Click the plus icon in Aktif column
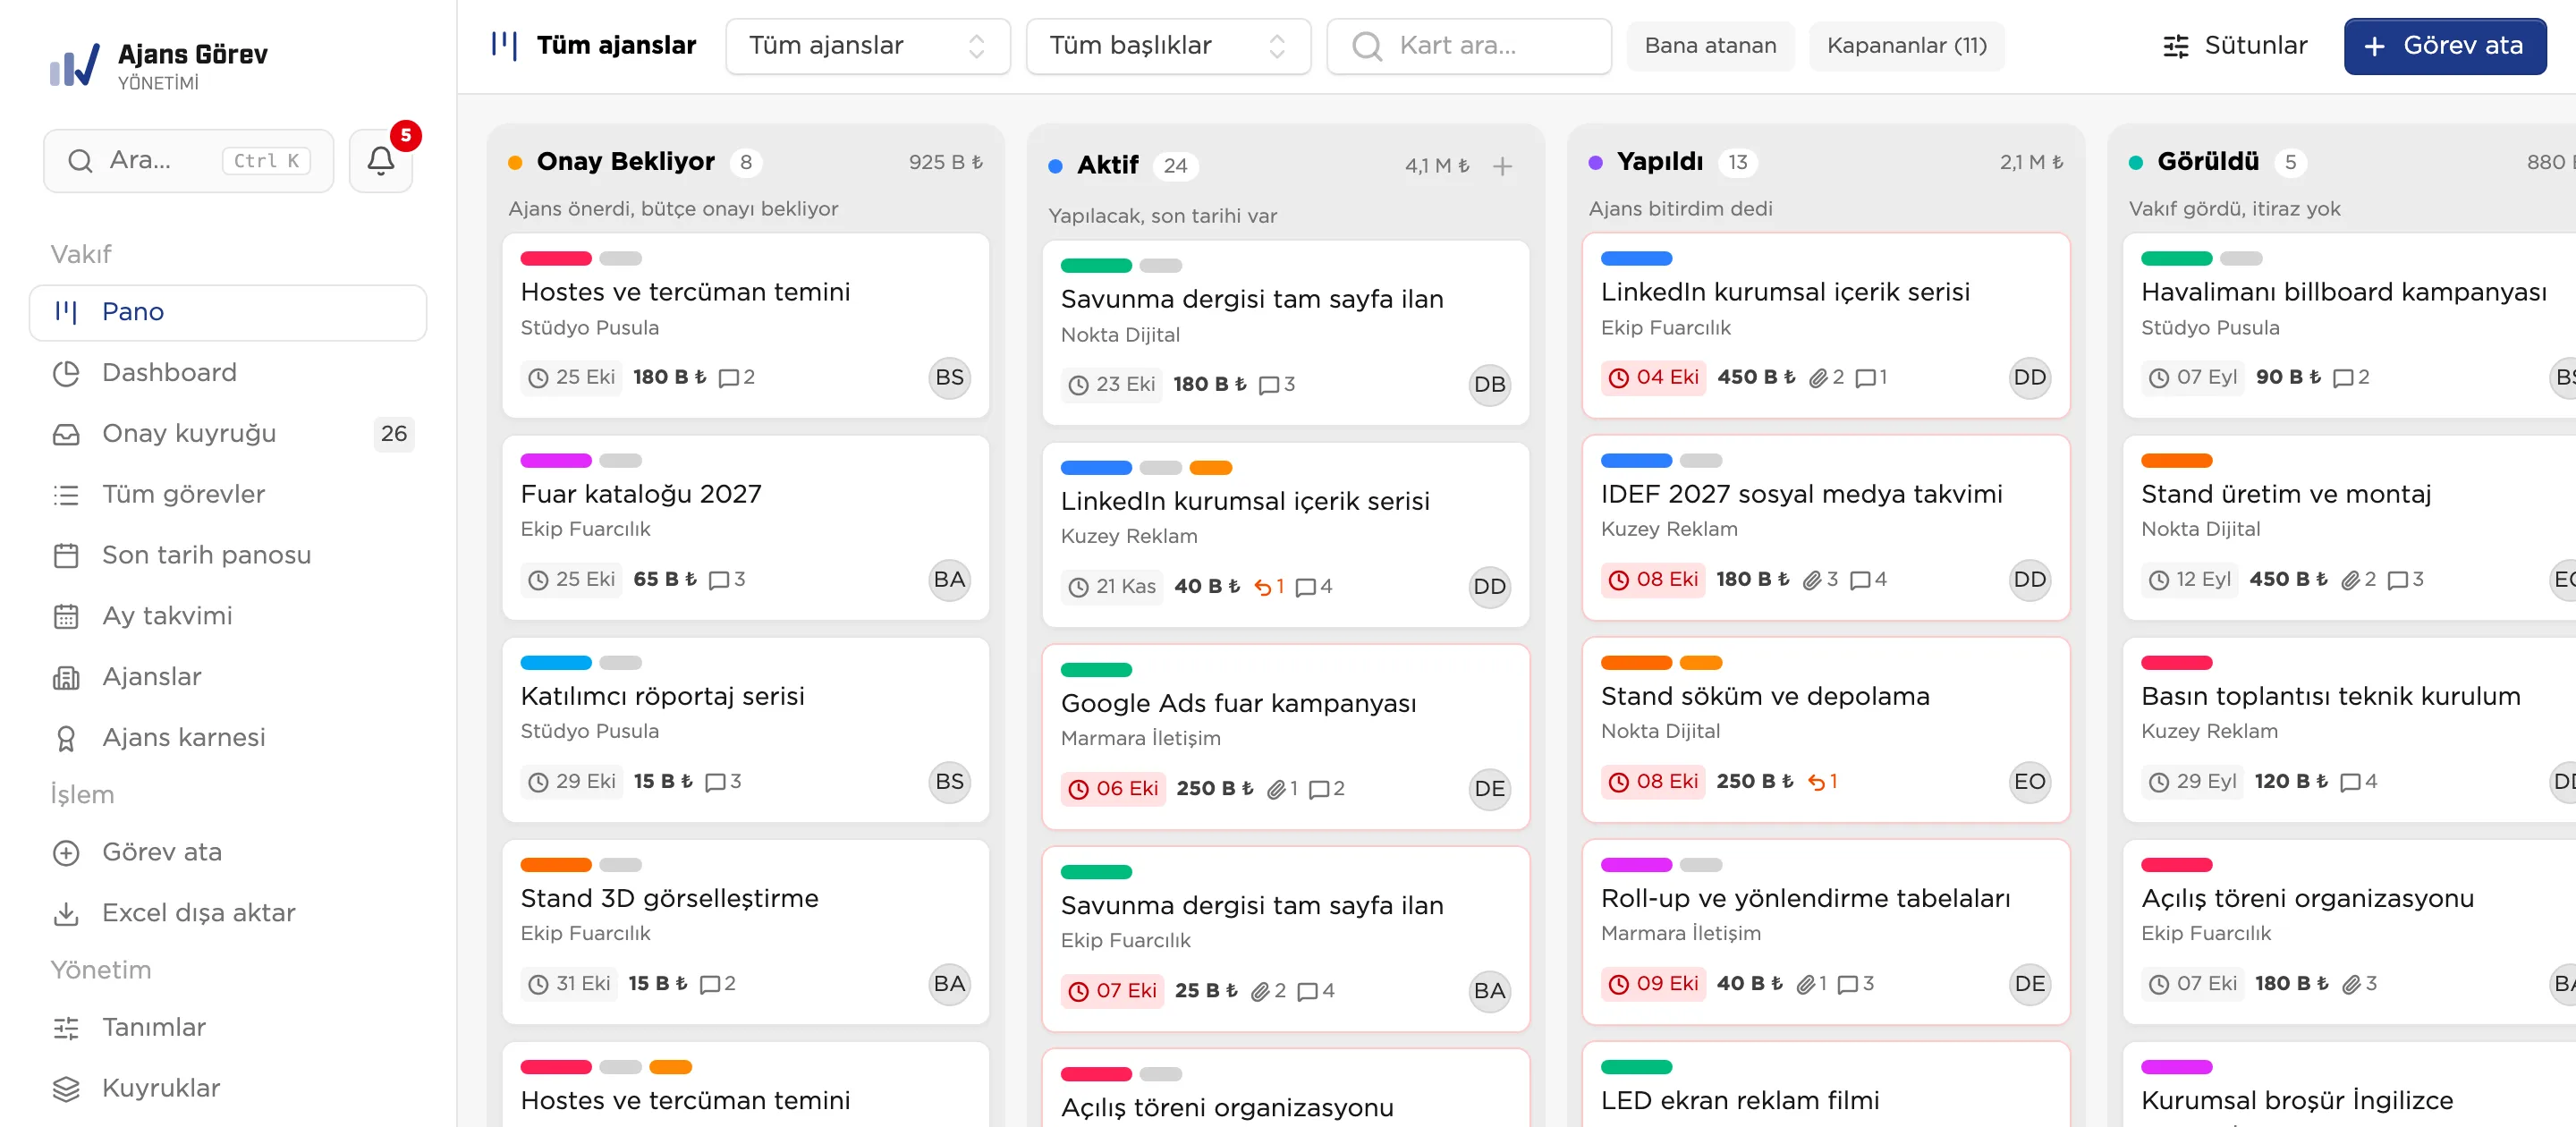2576x1127 pixels. [1502, 166]
